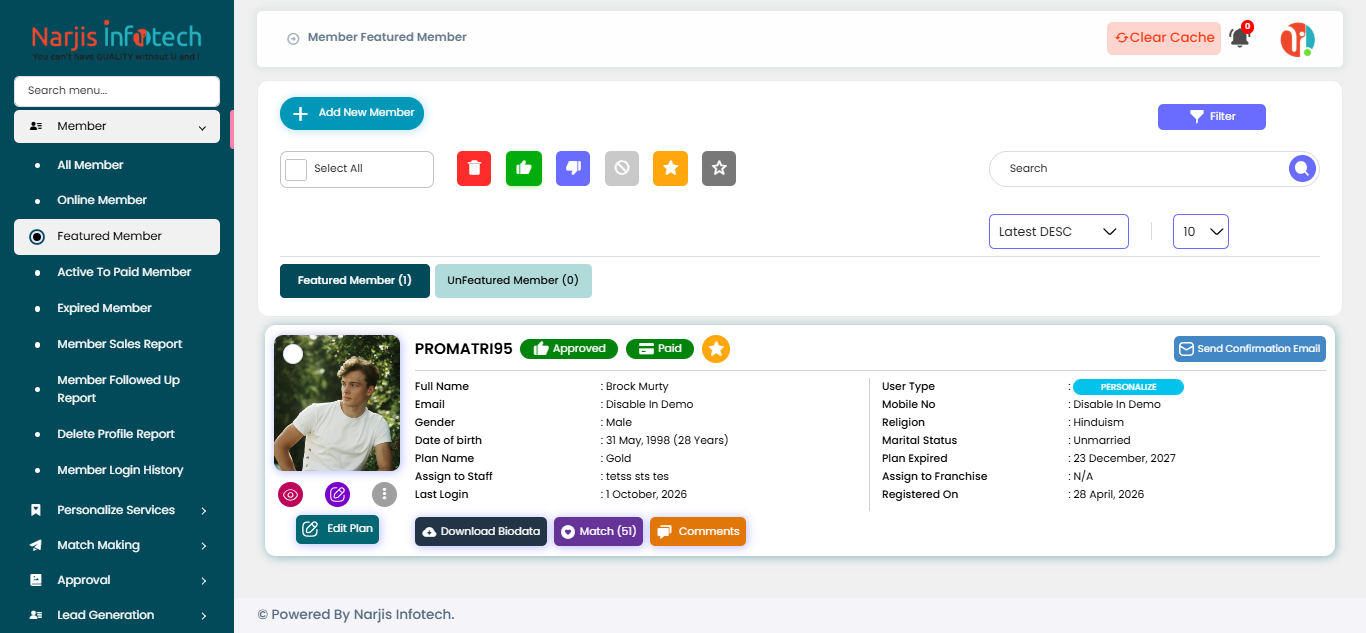Image resolution: width=1366 pixels, height=633 pixels.
Task: Click the full name value Brock Murty
Action: [x=637, y=387]
